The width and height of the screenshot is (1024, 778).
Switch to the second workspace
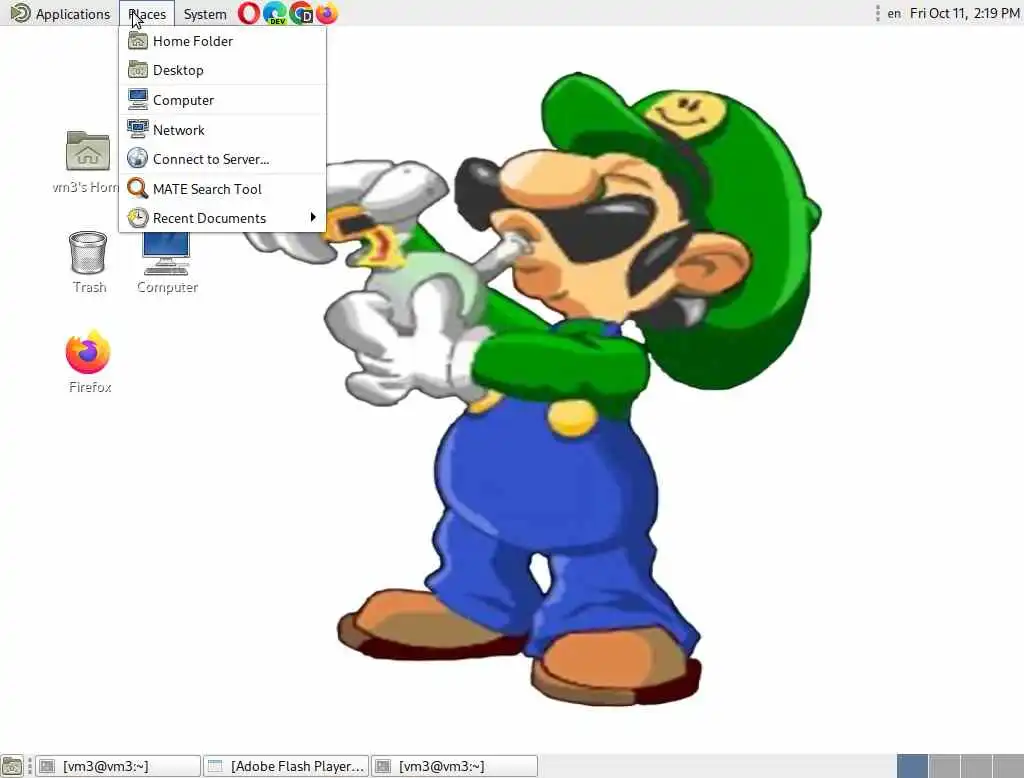(944, 766)
